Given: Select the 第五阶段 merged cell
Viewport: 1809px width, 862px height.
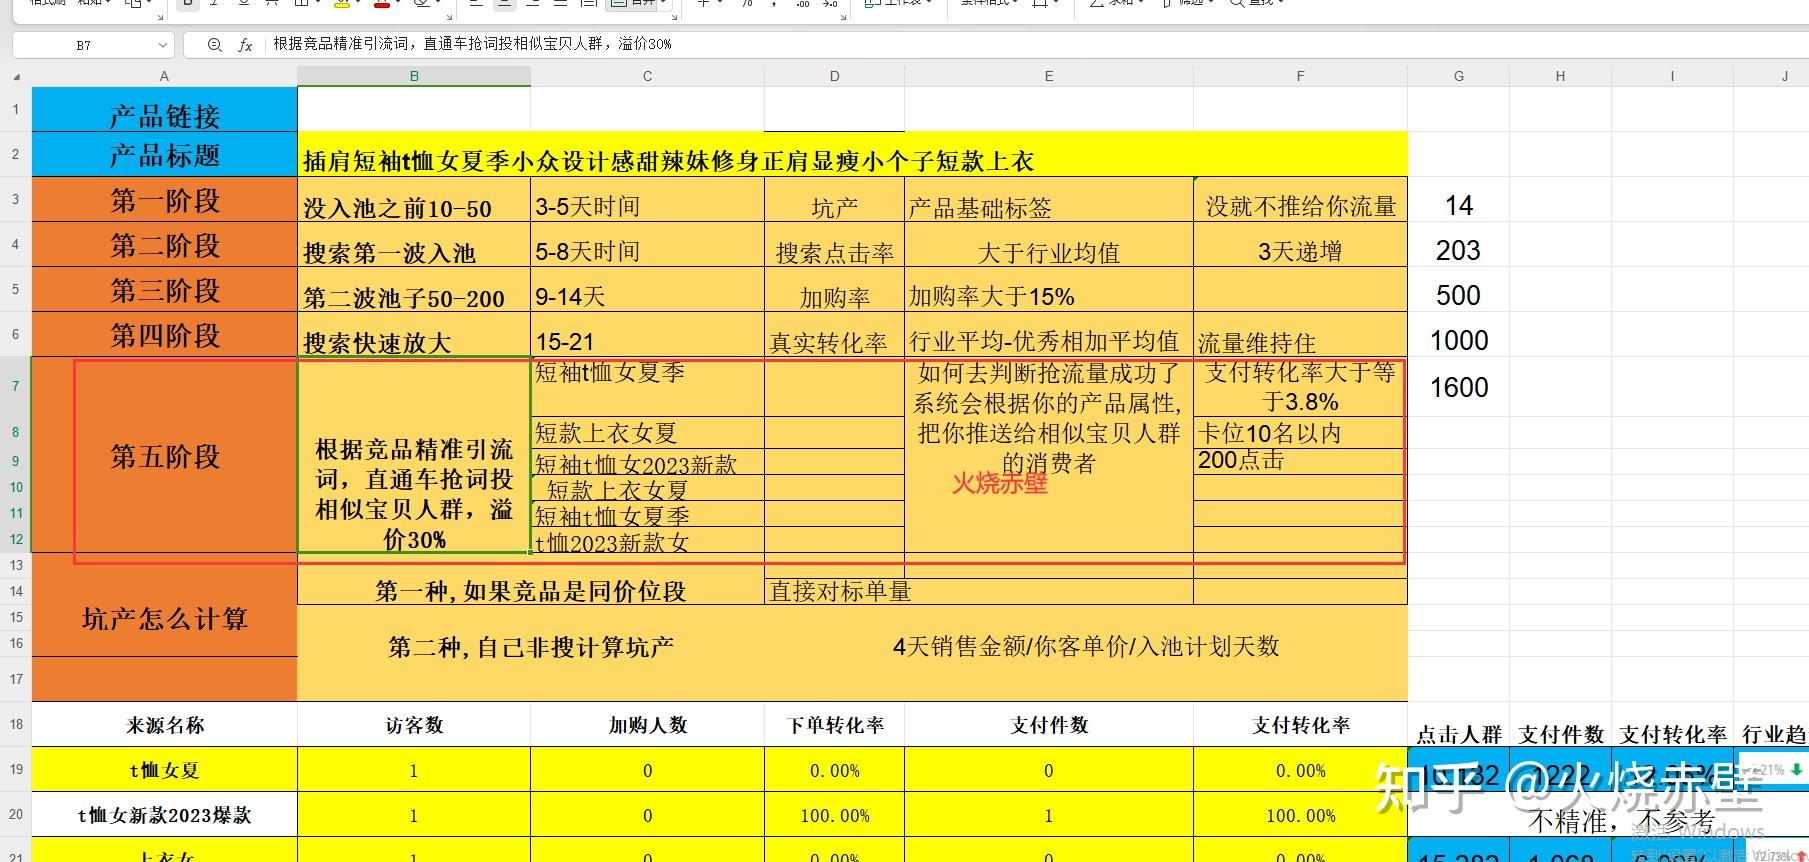Looking at the screenshot, I should click(164, 455).
